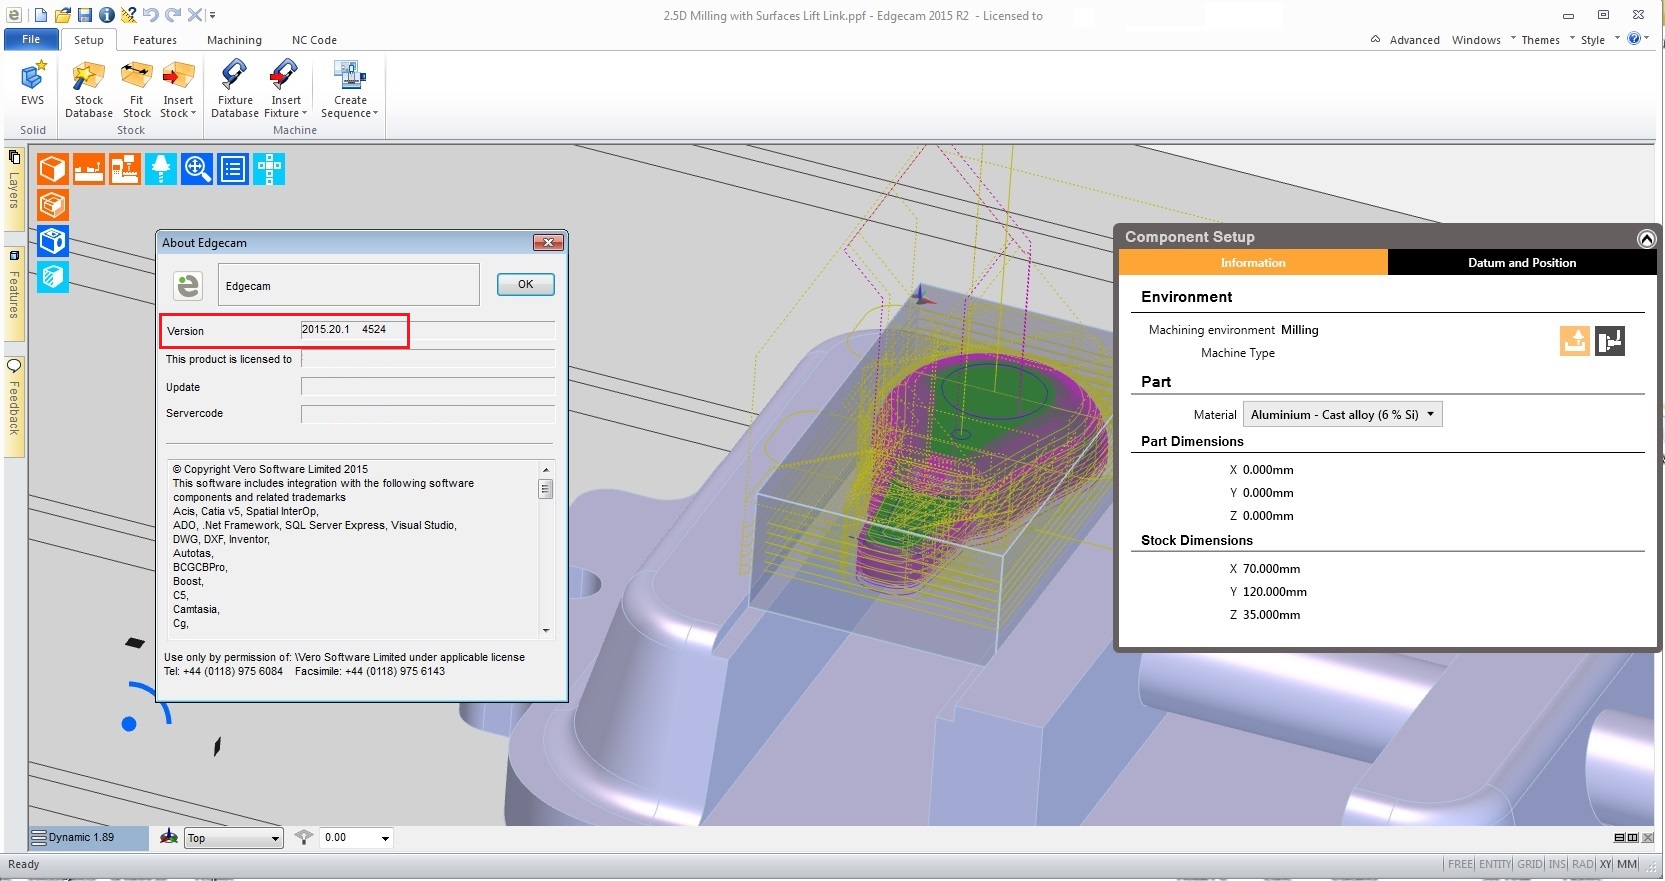Click the Edgecam logo in About dialog

[188, 285]
